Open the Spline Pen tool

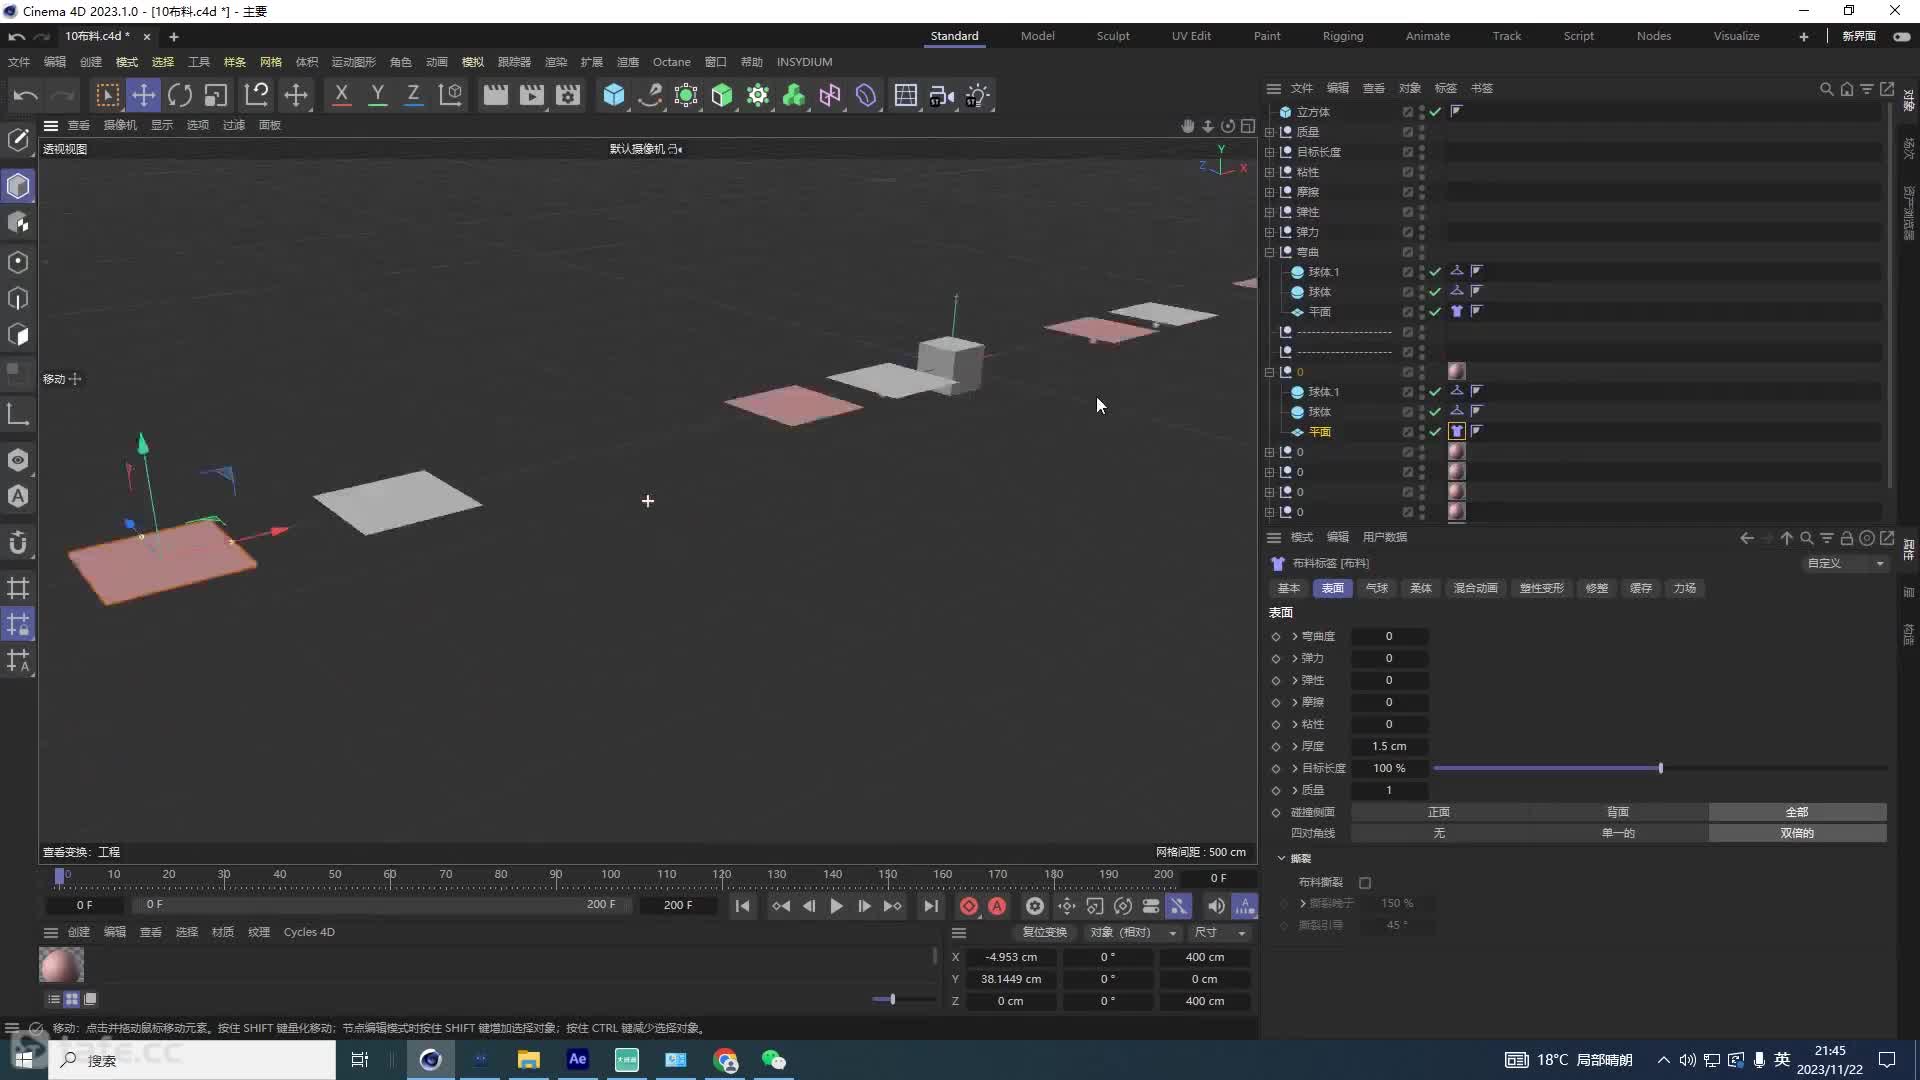tap(650, 95)
